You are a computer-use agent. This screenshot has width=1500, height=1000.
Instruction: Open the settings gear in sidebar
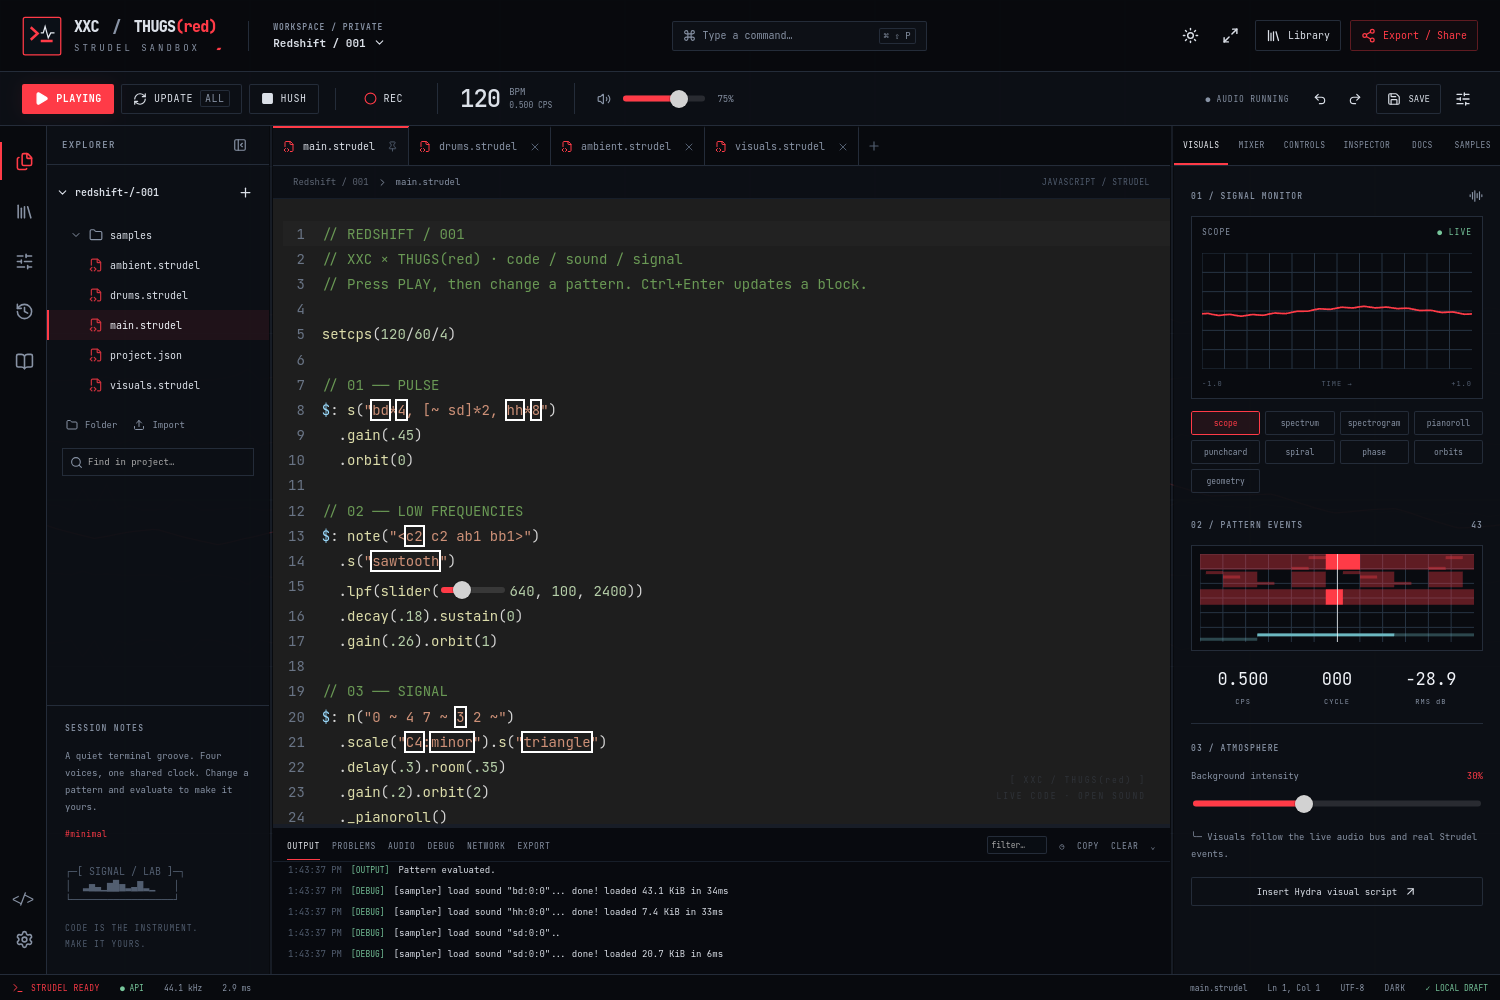[24, 939]
